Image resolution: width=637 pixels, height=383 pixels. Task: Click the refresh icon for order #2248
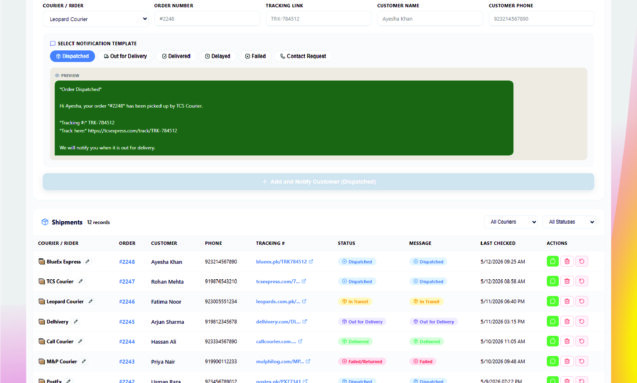582,261
